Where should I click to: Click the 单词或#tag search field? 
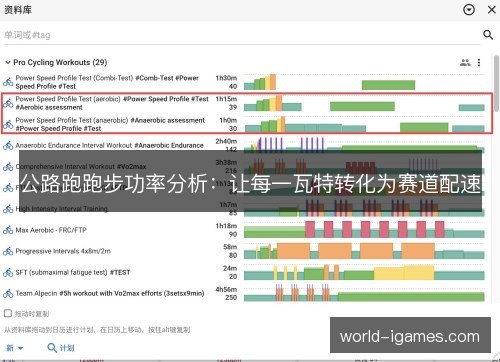click(x=242, y=35)
